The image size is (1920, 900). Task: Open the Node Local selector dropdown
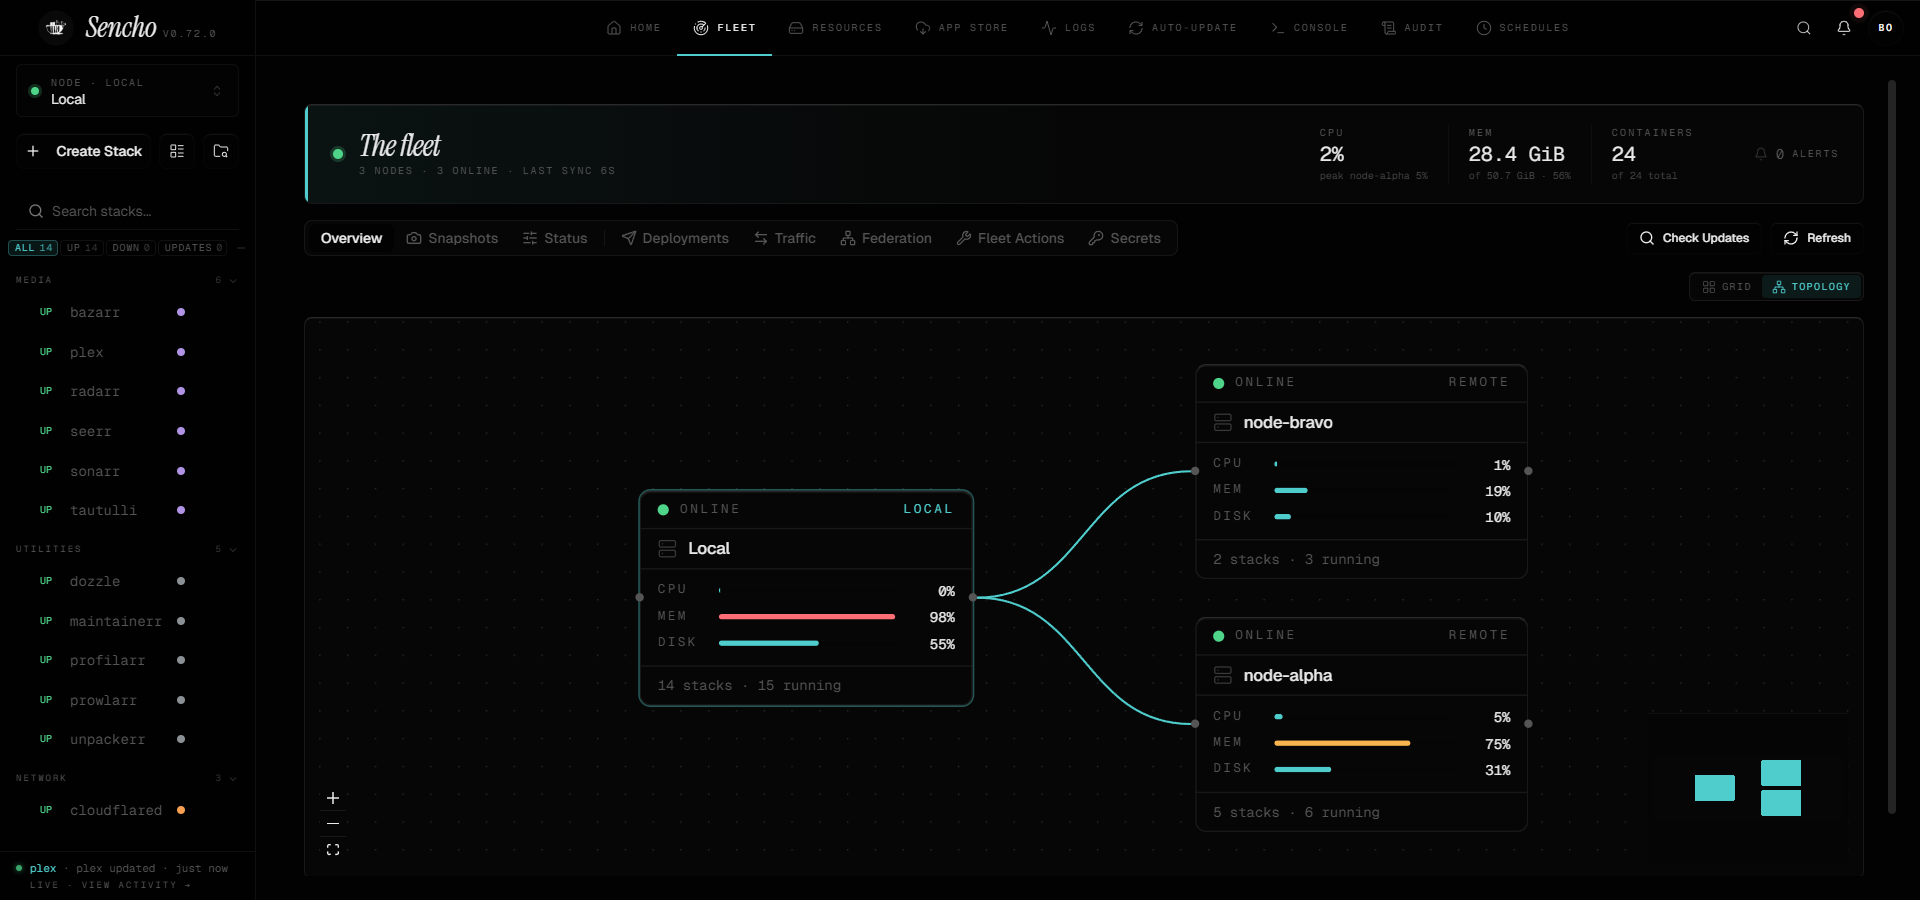click(x=127, y=91)
